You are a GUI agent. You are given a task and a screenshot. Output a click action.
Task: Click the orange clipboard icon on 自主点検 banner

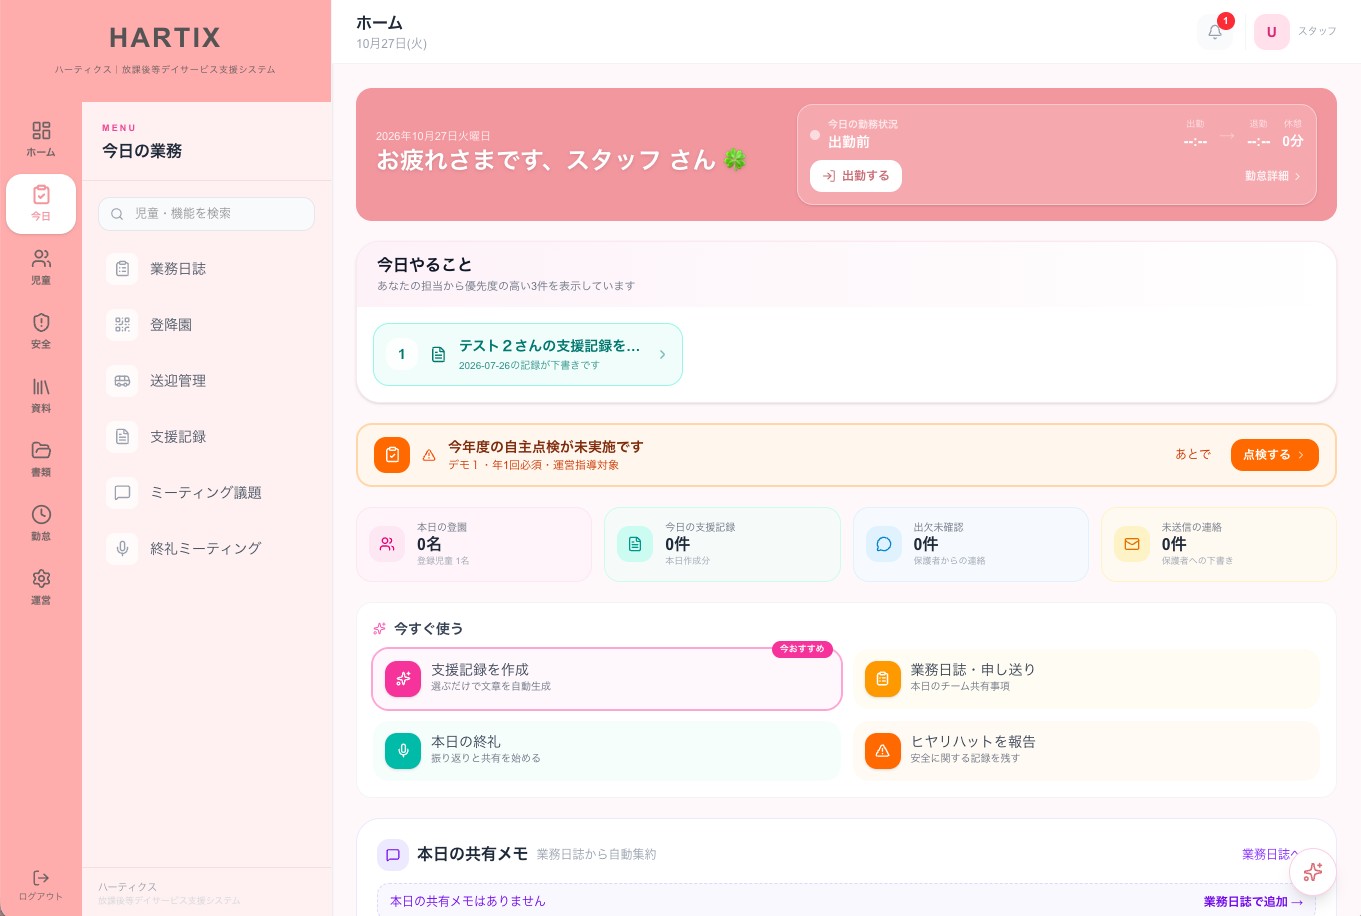point(392,455)
